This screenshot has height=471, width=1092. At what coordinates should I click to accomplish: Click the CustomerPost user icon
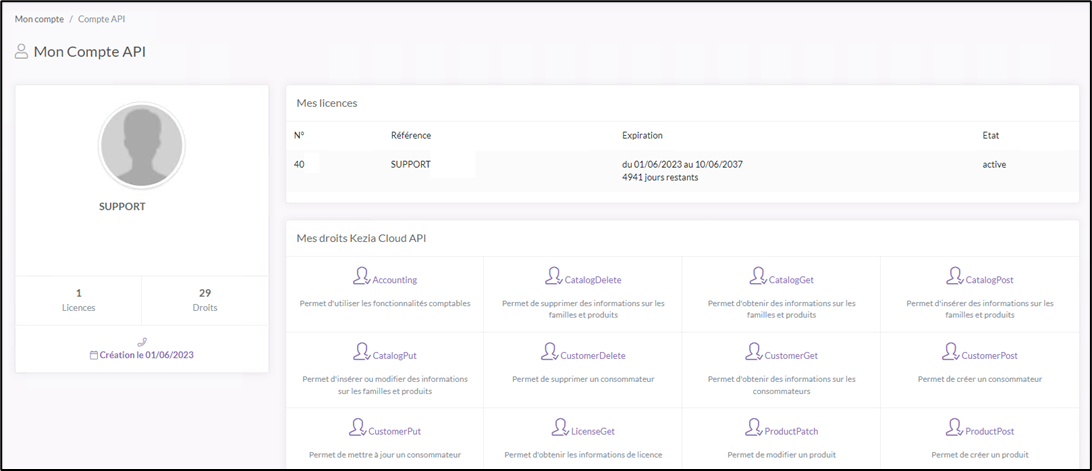pos(950,352)
